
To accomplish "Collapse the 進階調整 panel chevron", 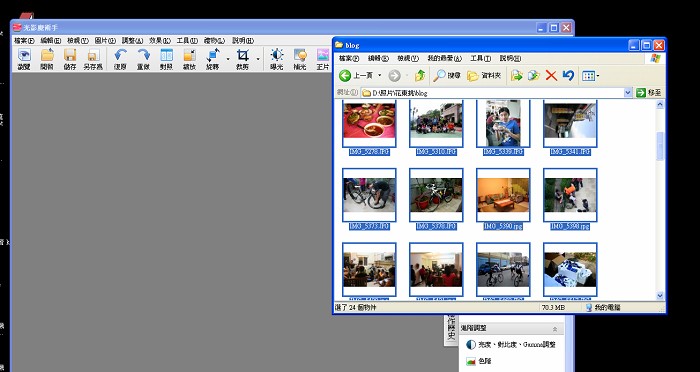I will coord(555,329).
